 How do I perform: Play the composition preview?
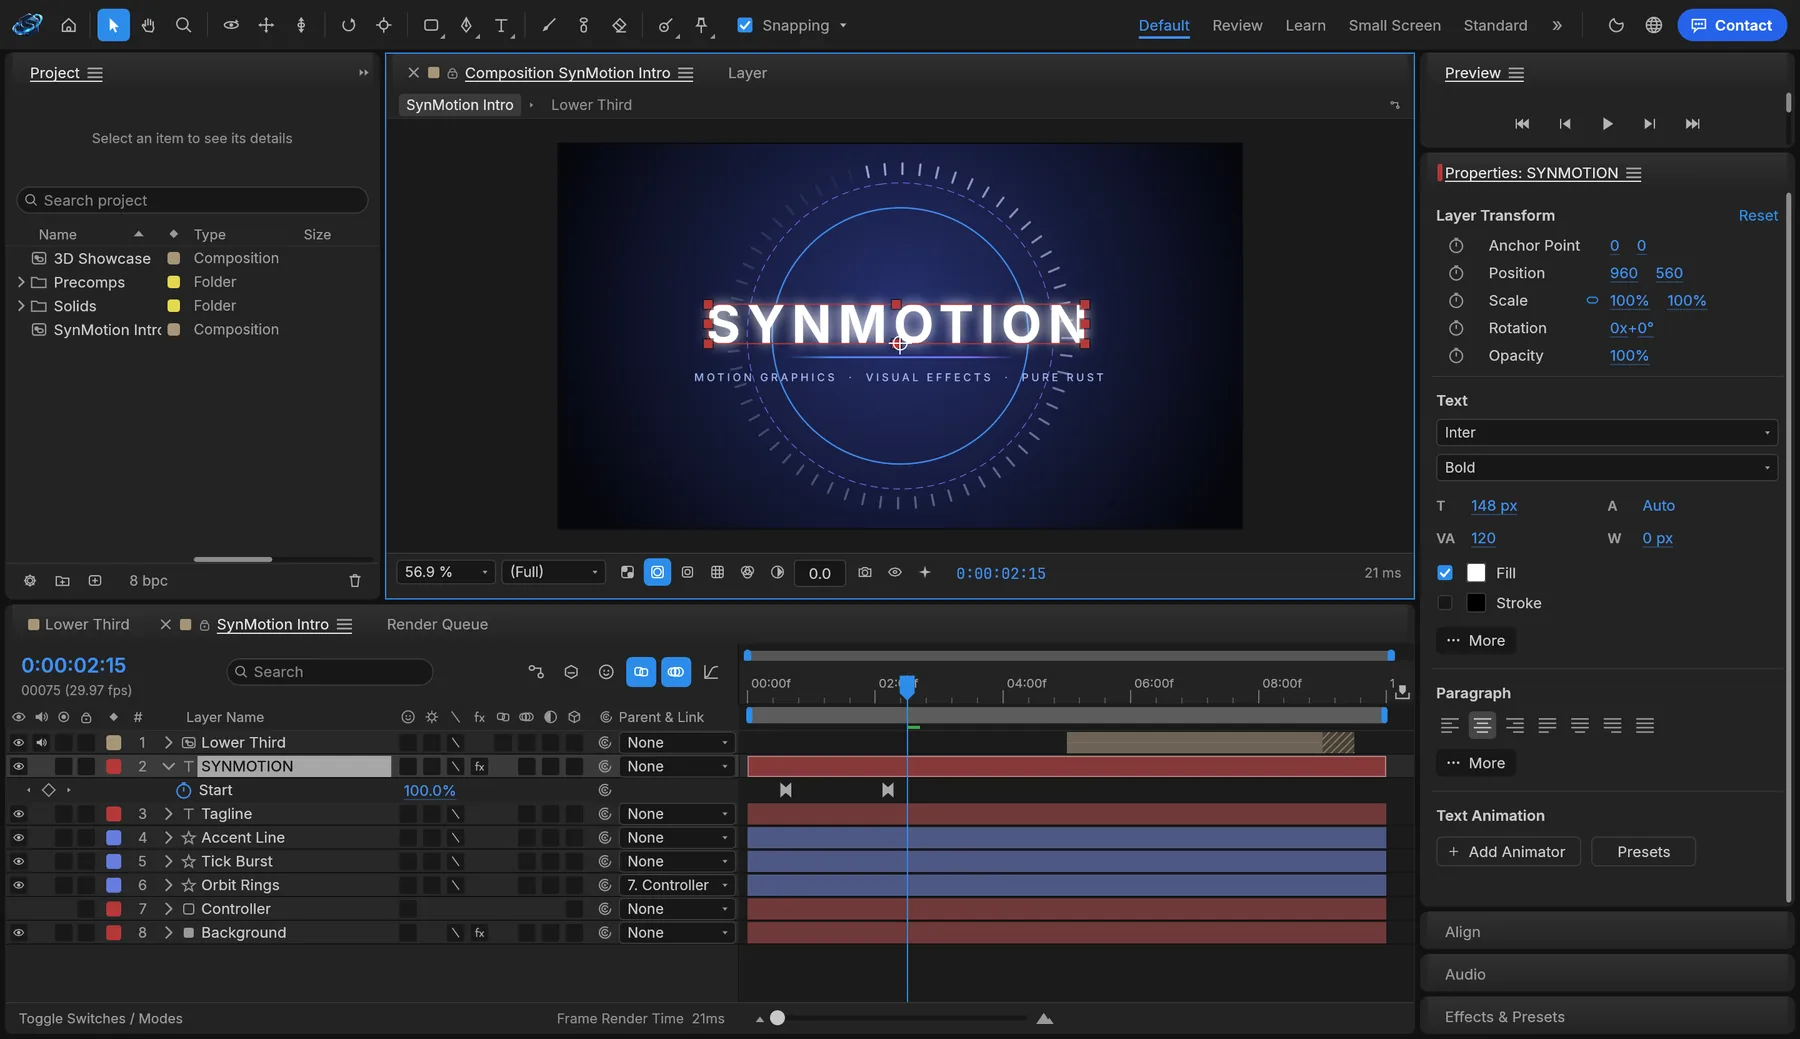click(x=1607, y=124)
